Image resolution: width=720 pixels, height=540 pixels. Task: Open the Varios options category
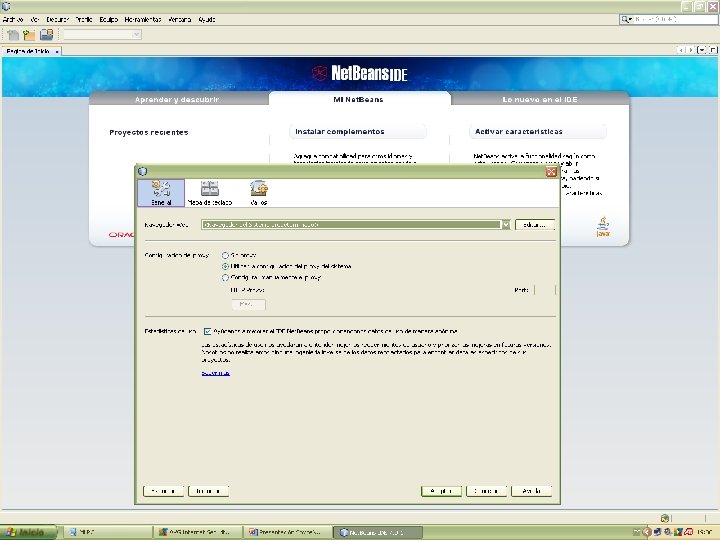(x=259, y=193)
